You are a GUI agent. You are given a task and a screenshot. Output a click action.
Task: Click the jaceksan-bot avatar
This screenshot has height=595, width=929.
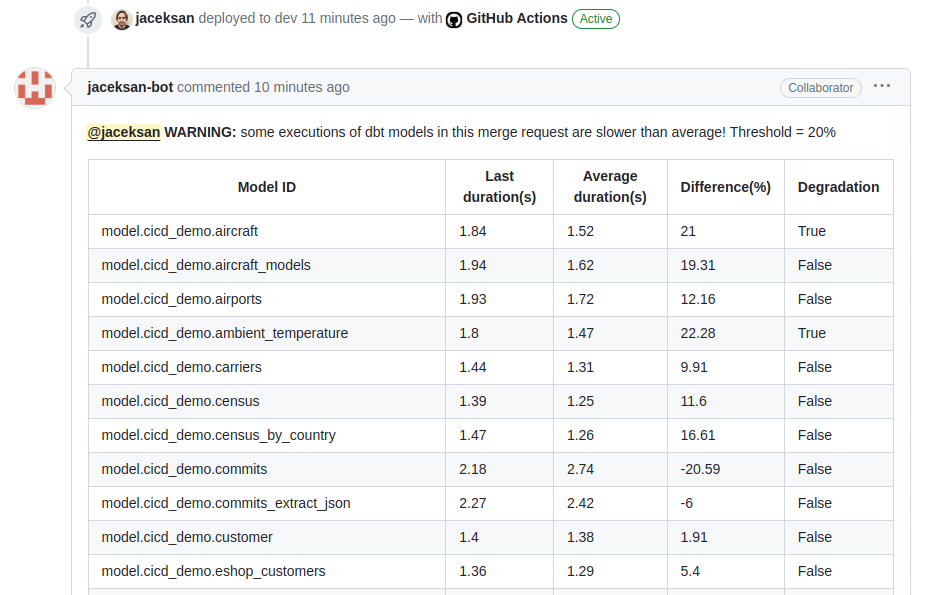coord(34,87)
